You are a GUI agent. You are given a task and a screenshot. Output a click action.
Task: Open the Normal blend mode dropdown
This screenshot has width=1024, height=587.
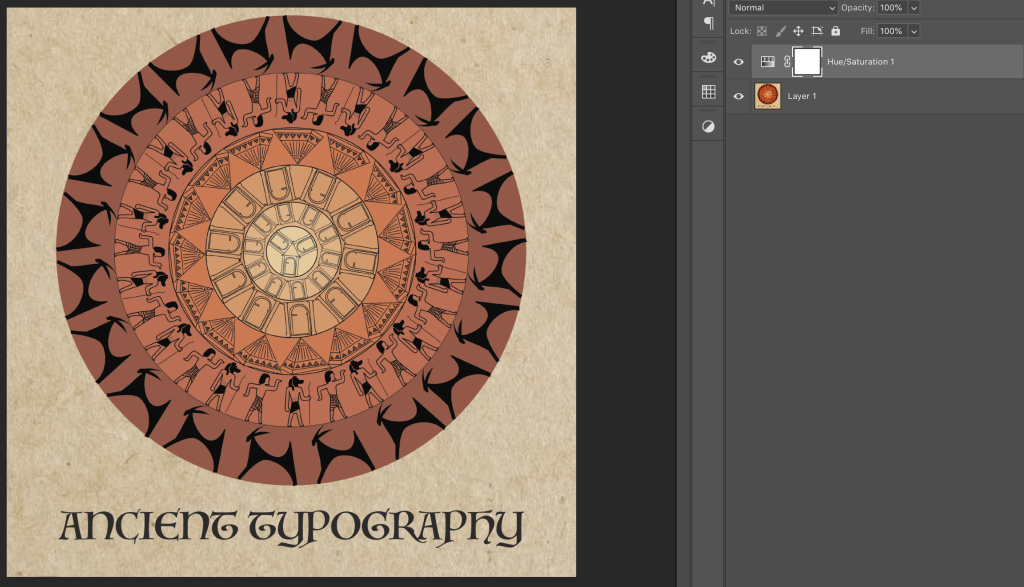click(x=783, y=8)
